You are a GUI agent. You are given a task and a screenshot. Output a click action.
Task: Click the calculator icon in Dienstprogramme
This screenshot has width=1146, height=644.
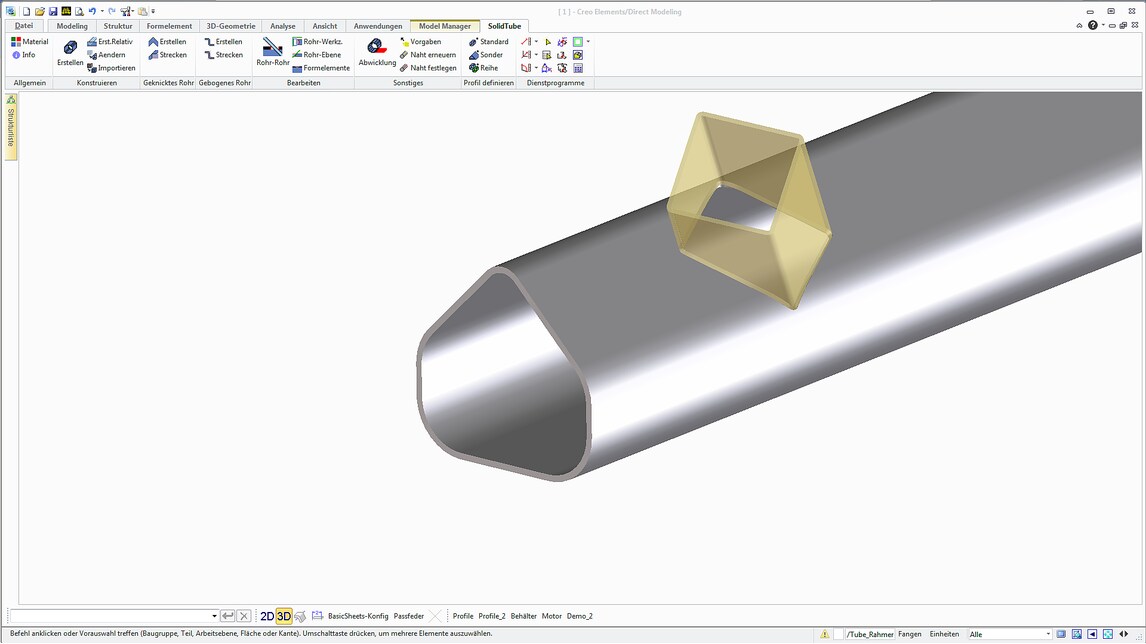coord(578,68)
